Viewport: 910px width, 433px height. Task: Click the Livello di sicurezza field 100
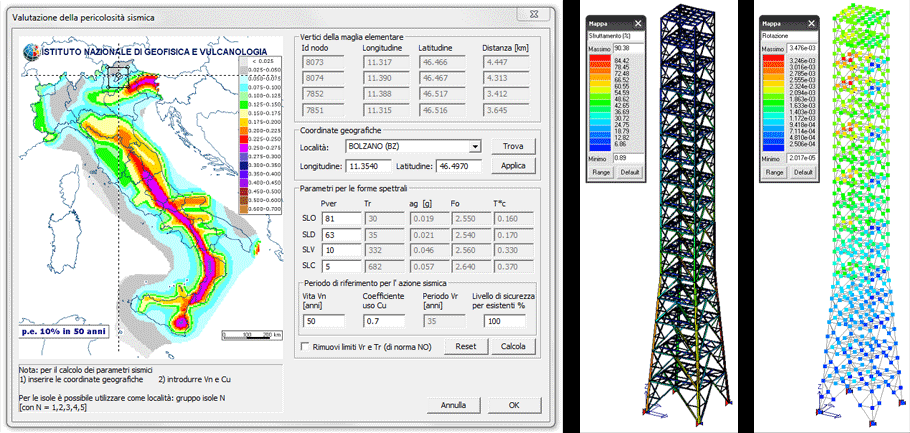click(504, 321)
